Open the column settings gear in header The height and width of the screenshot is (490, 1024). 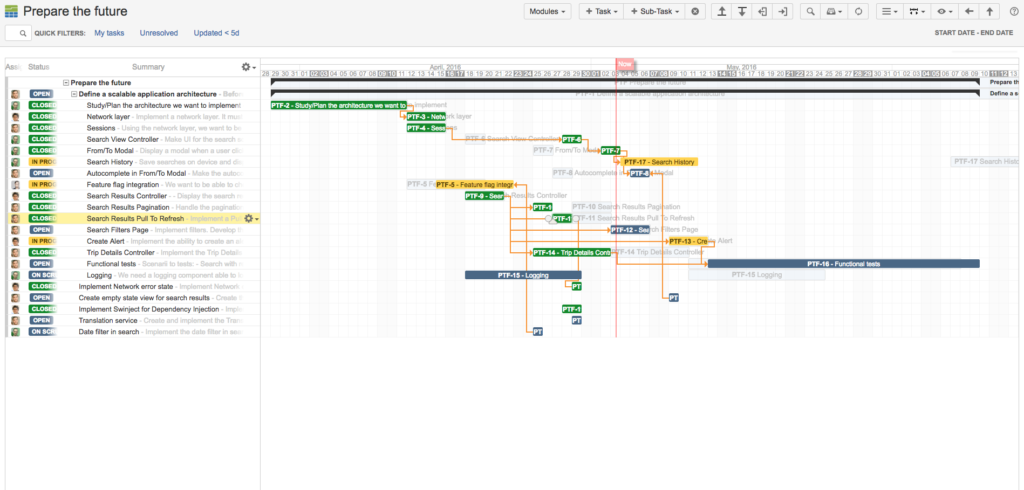pyautogui.click(x=248, y=67)
